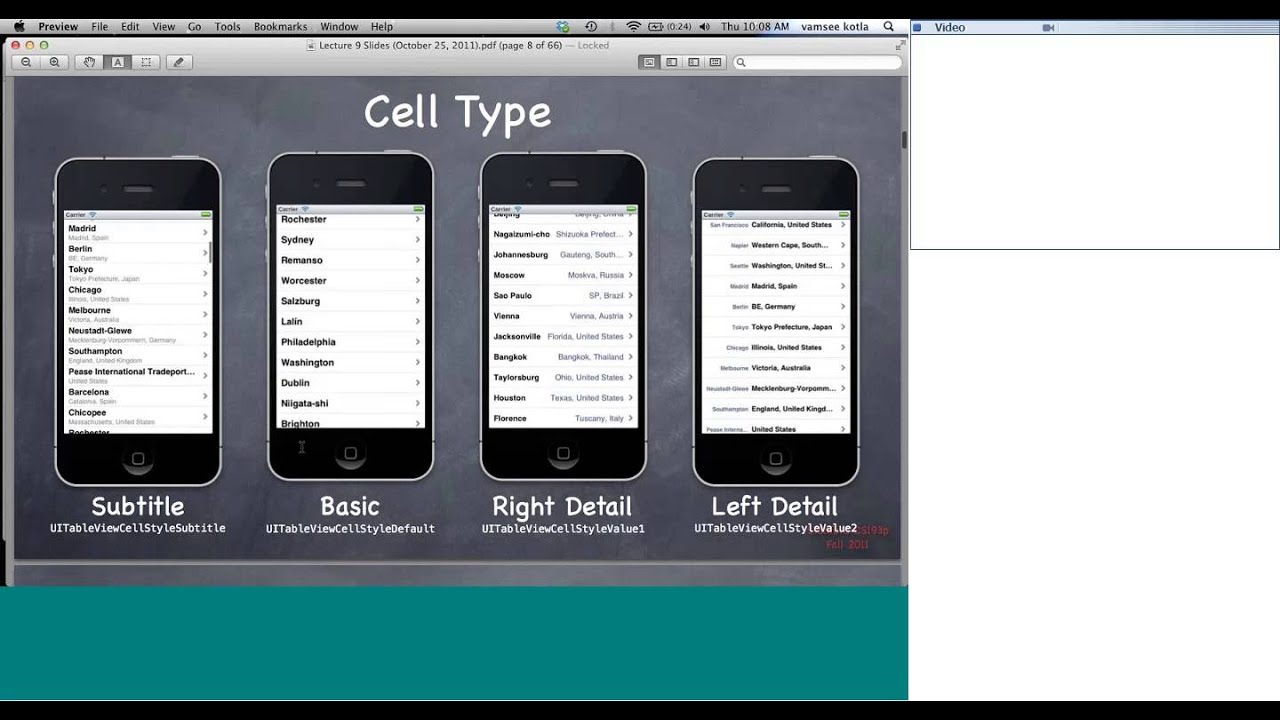Image resolution: width=1280 pixels, height=720 pixels.
Task: Open the Edit menu
Action: point(130,27)
